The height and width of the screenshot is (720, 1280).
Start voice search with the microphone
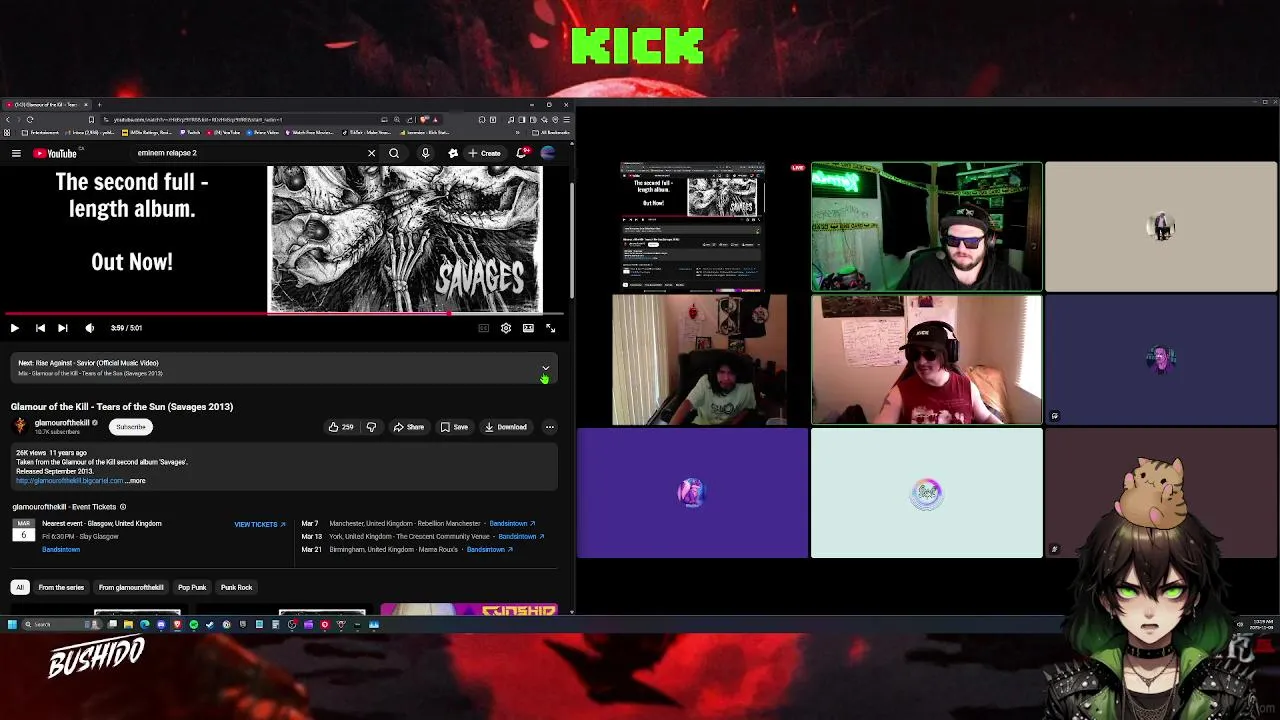(425, 153)
